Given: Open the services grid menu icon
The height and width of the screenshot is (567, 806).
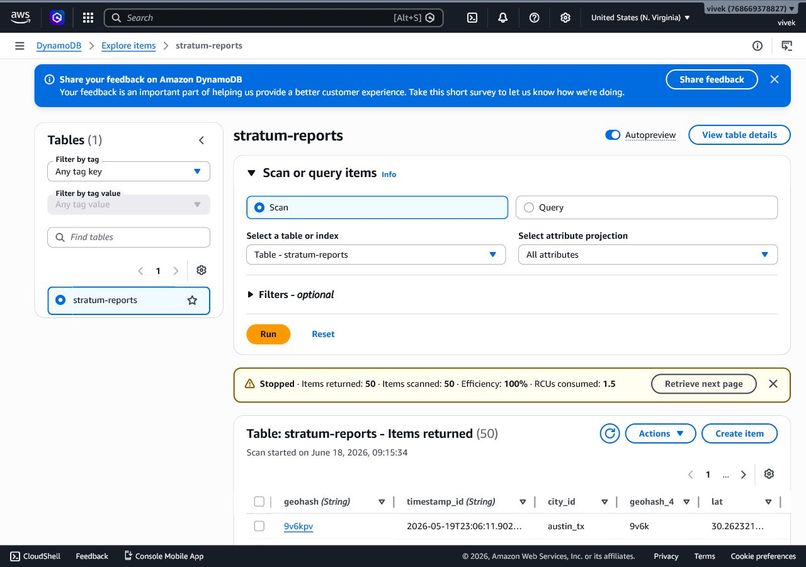Looking at the screenshot, I should pyautogui.click(x=88, y=17).
